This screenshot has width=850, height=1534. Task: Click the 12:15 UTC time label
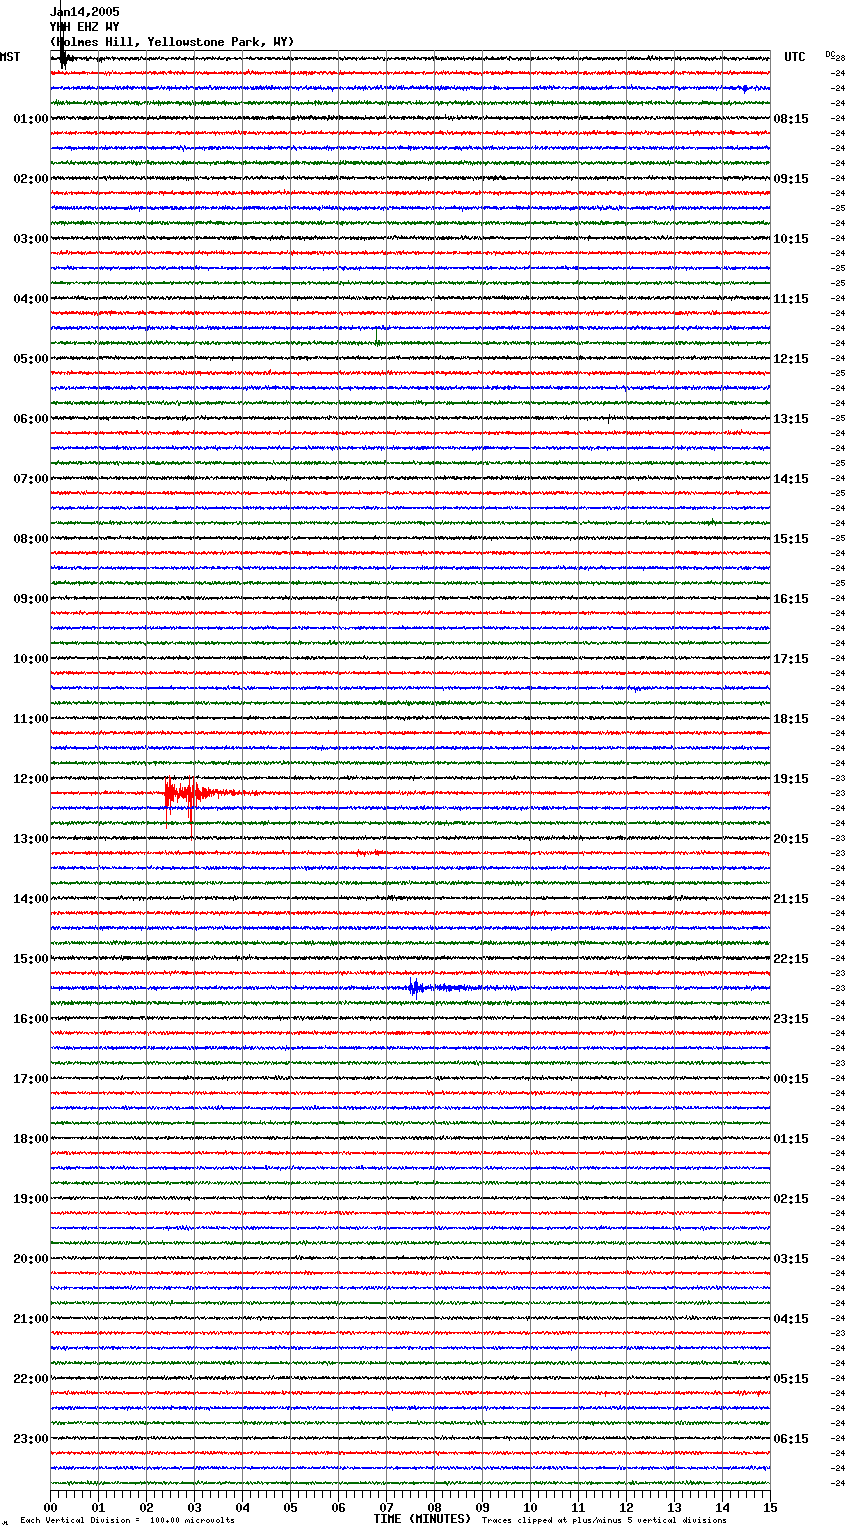[790, 359]
